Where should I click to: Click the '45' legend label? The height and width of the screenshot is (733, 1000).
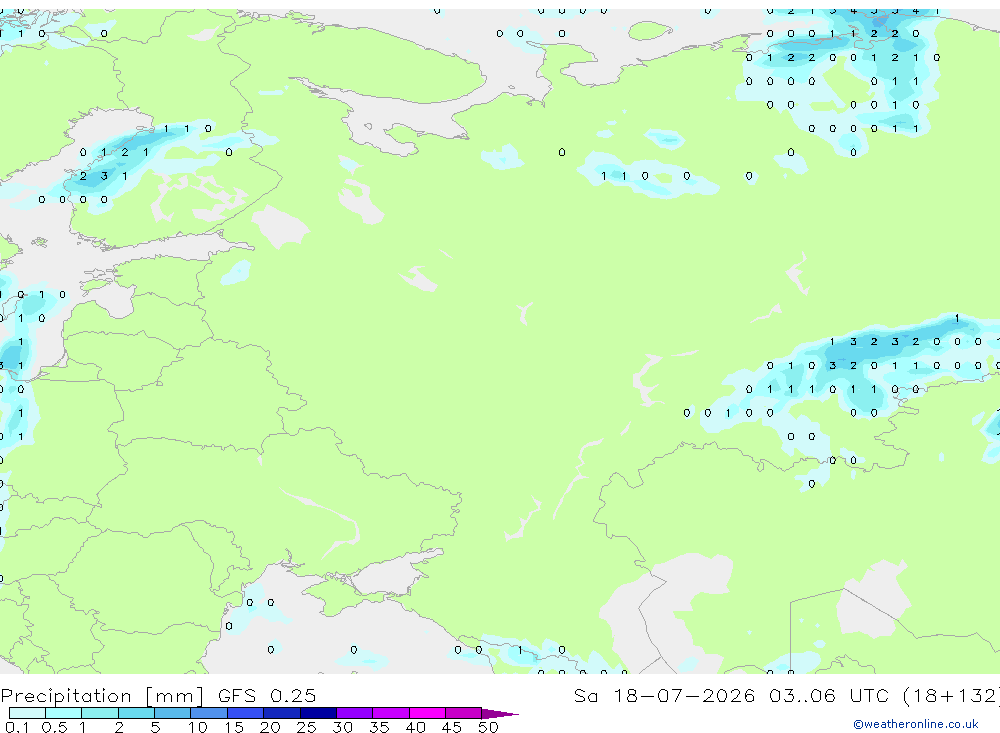tap(452, 727)
